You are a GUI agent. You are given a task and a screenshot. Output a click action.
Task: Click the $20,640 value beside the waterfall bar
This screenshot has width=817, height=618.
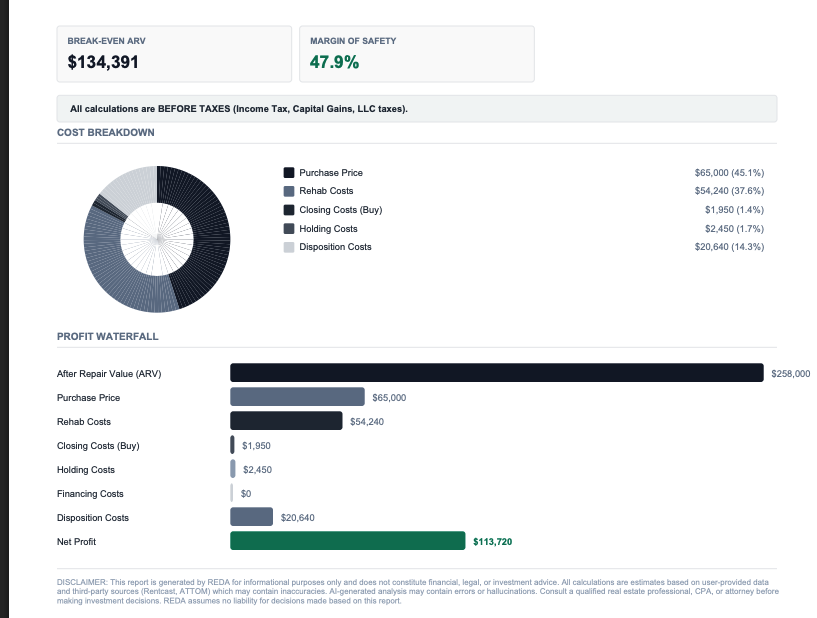click(x=298, y=518)
